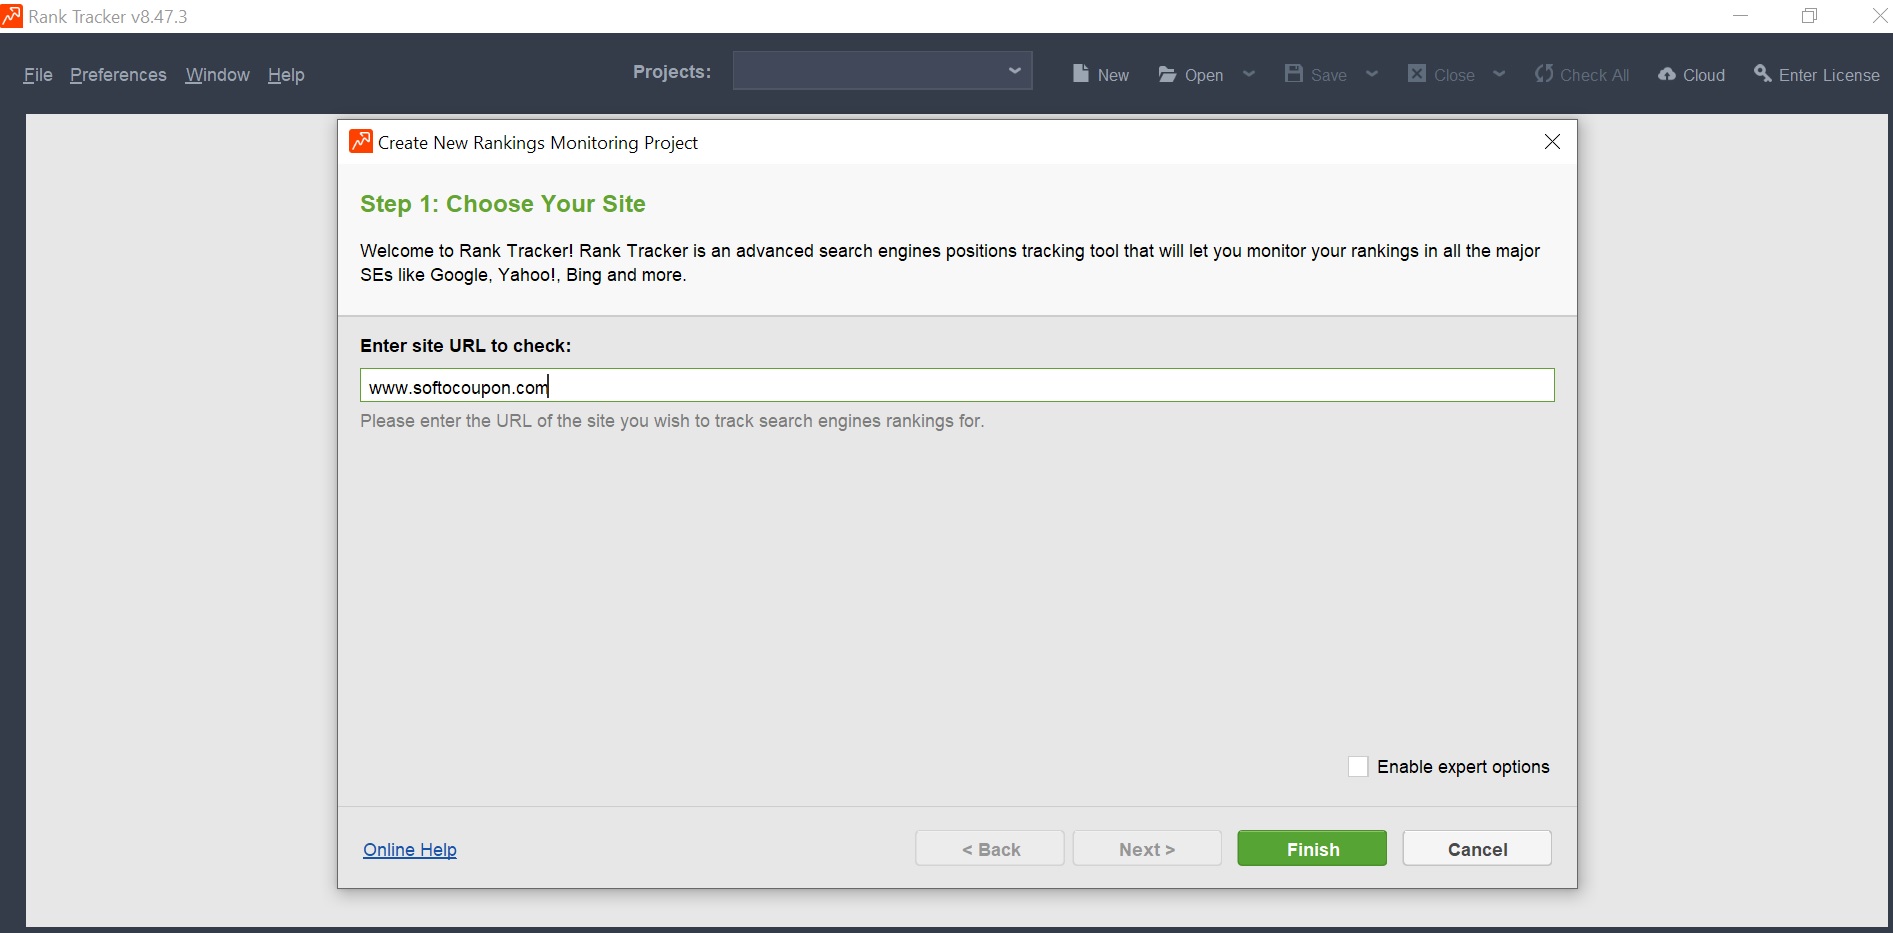Click into the site URL input field

point(957,386)
